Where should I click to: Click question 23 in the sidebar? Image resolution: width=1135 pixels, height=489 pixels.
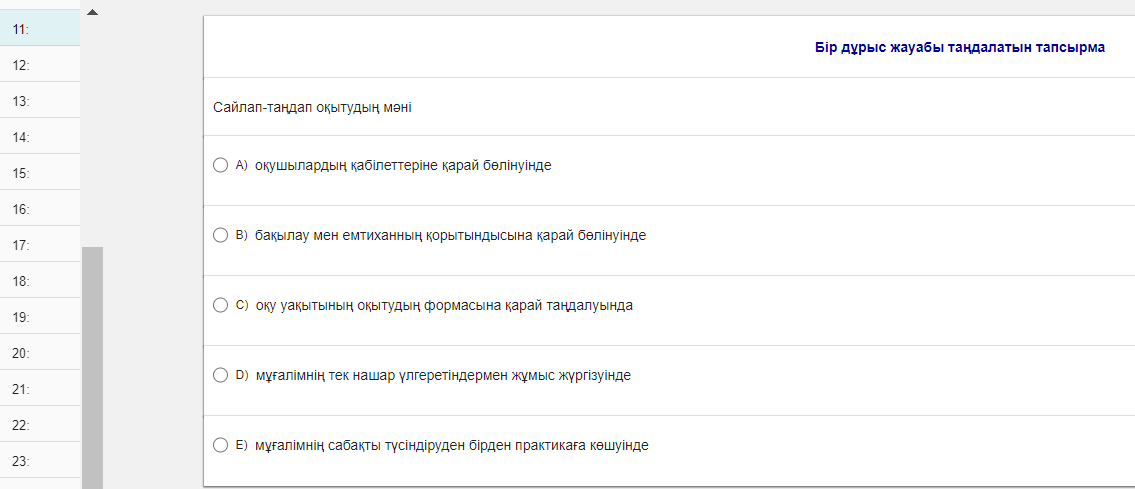(40, 461)
